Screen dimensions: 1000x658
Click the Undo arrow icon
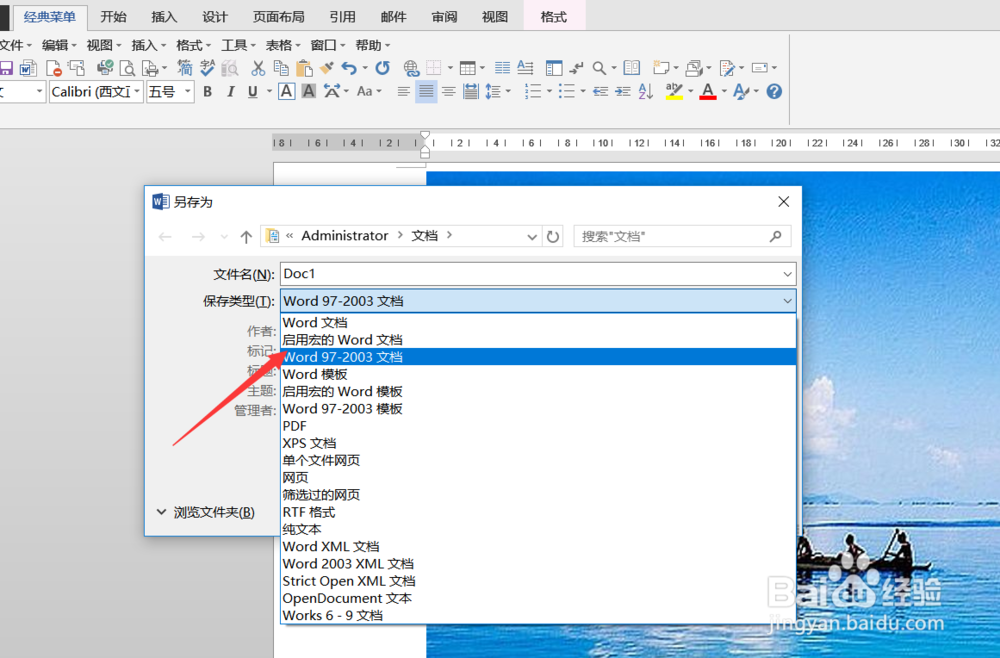350,67
